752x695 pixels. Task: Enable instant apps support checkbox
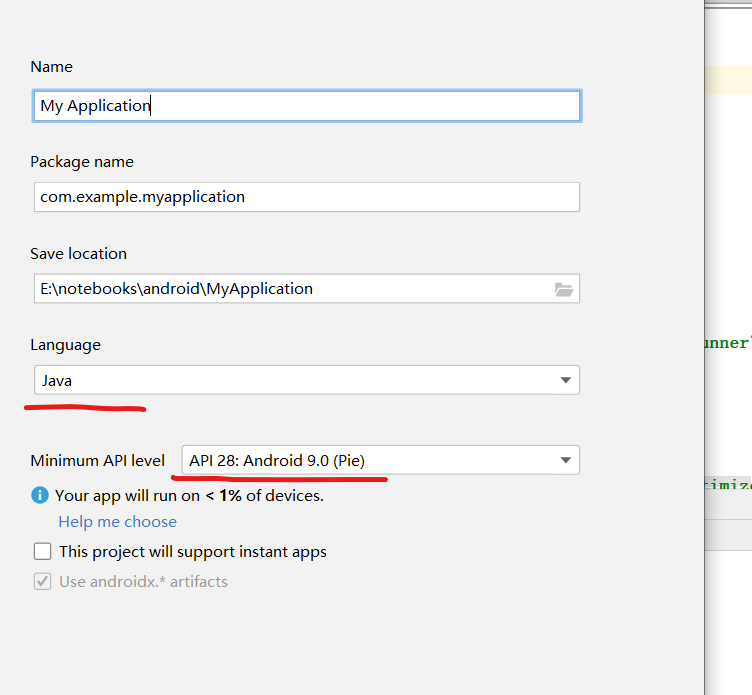[x=43, y=551]
